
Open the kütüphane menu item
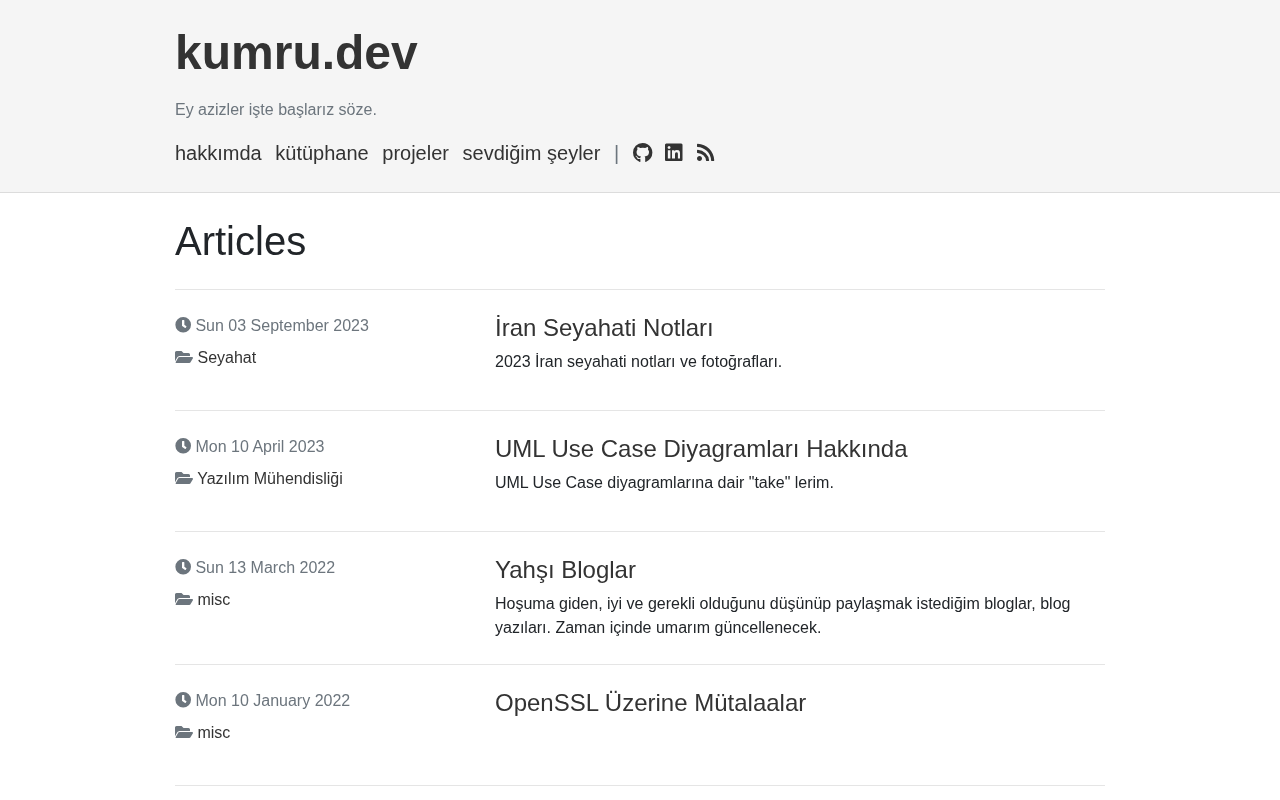[322, 153]
